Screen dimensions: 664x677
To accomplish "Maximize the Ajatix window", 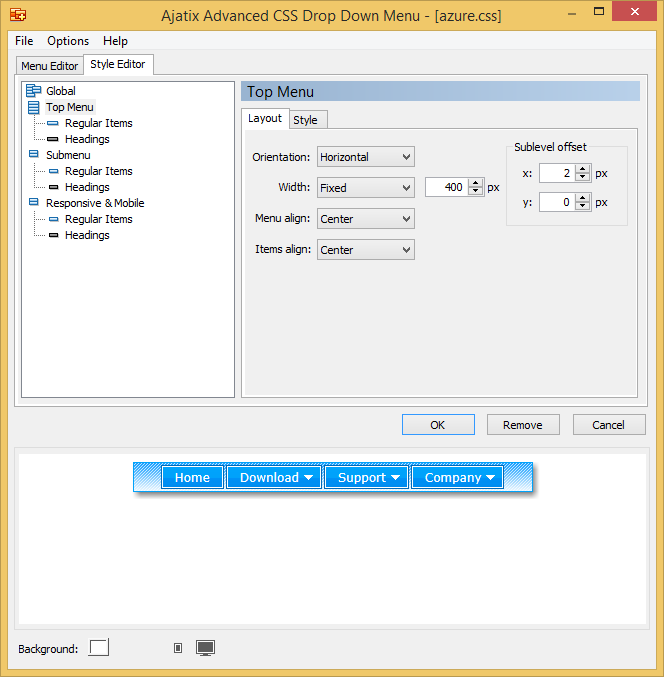I will tap(599, 12).
